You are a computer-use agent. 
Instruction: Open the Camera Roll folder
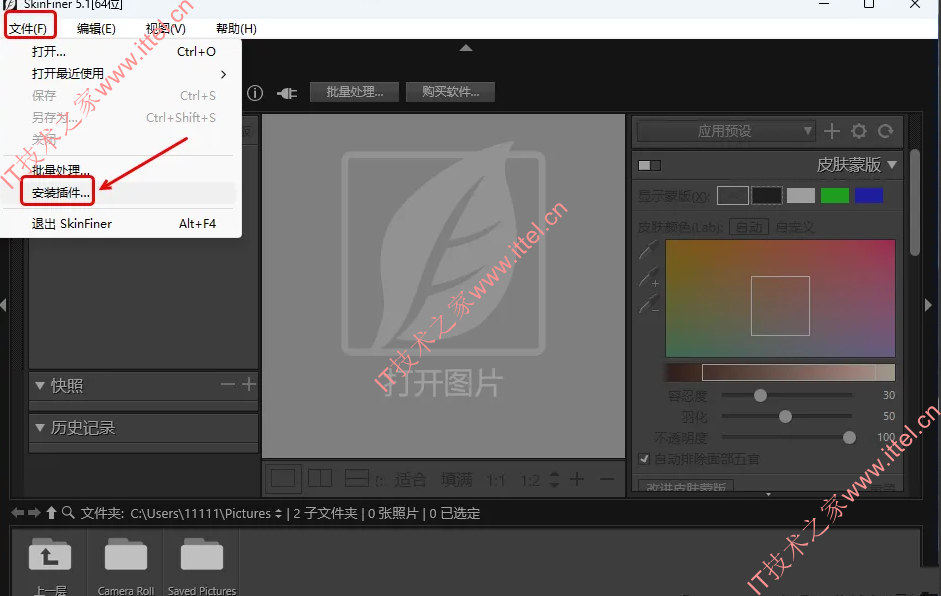click(125, 565)
